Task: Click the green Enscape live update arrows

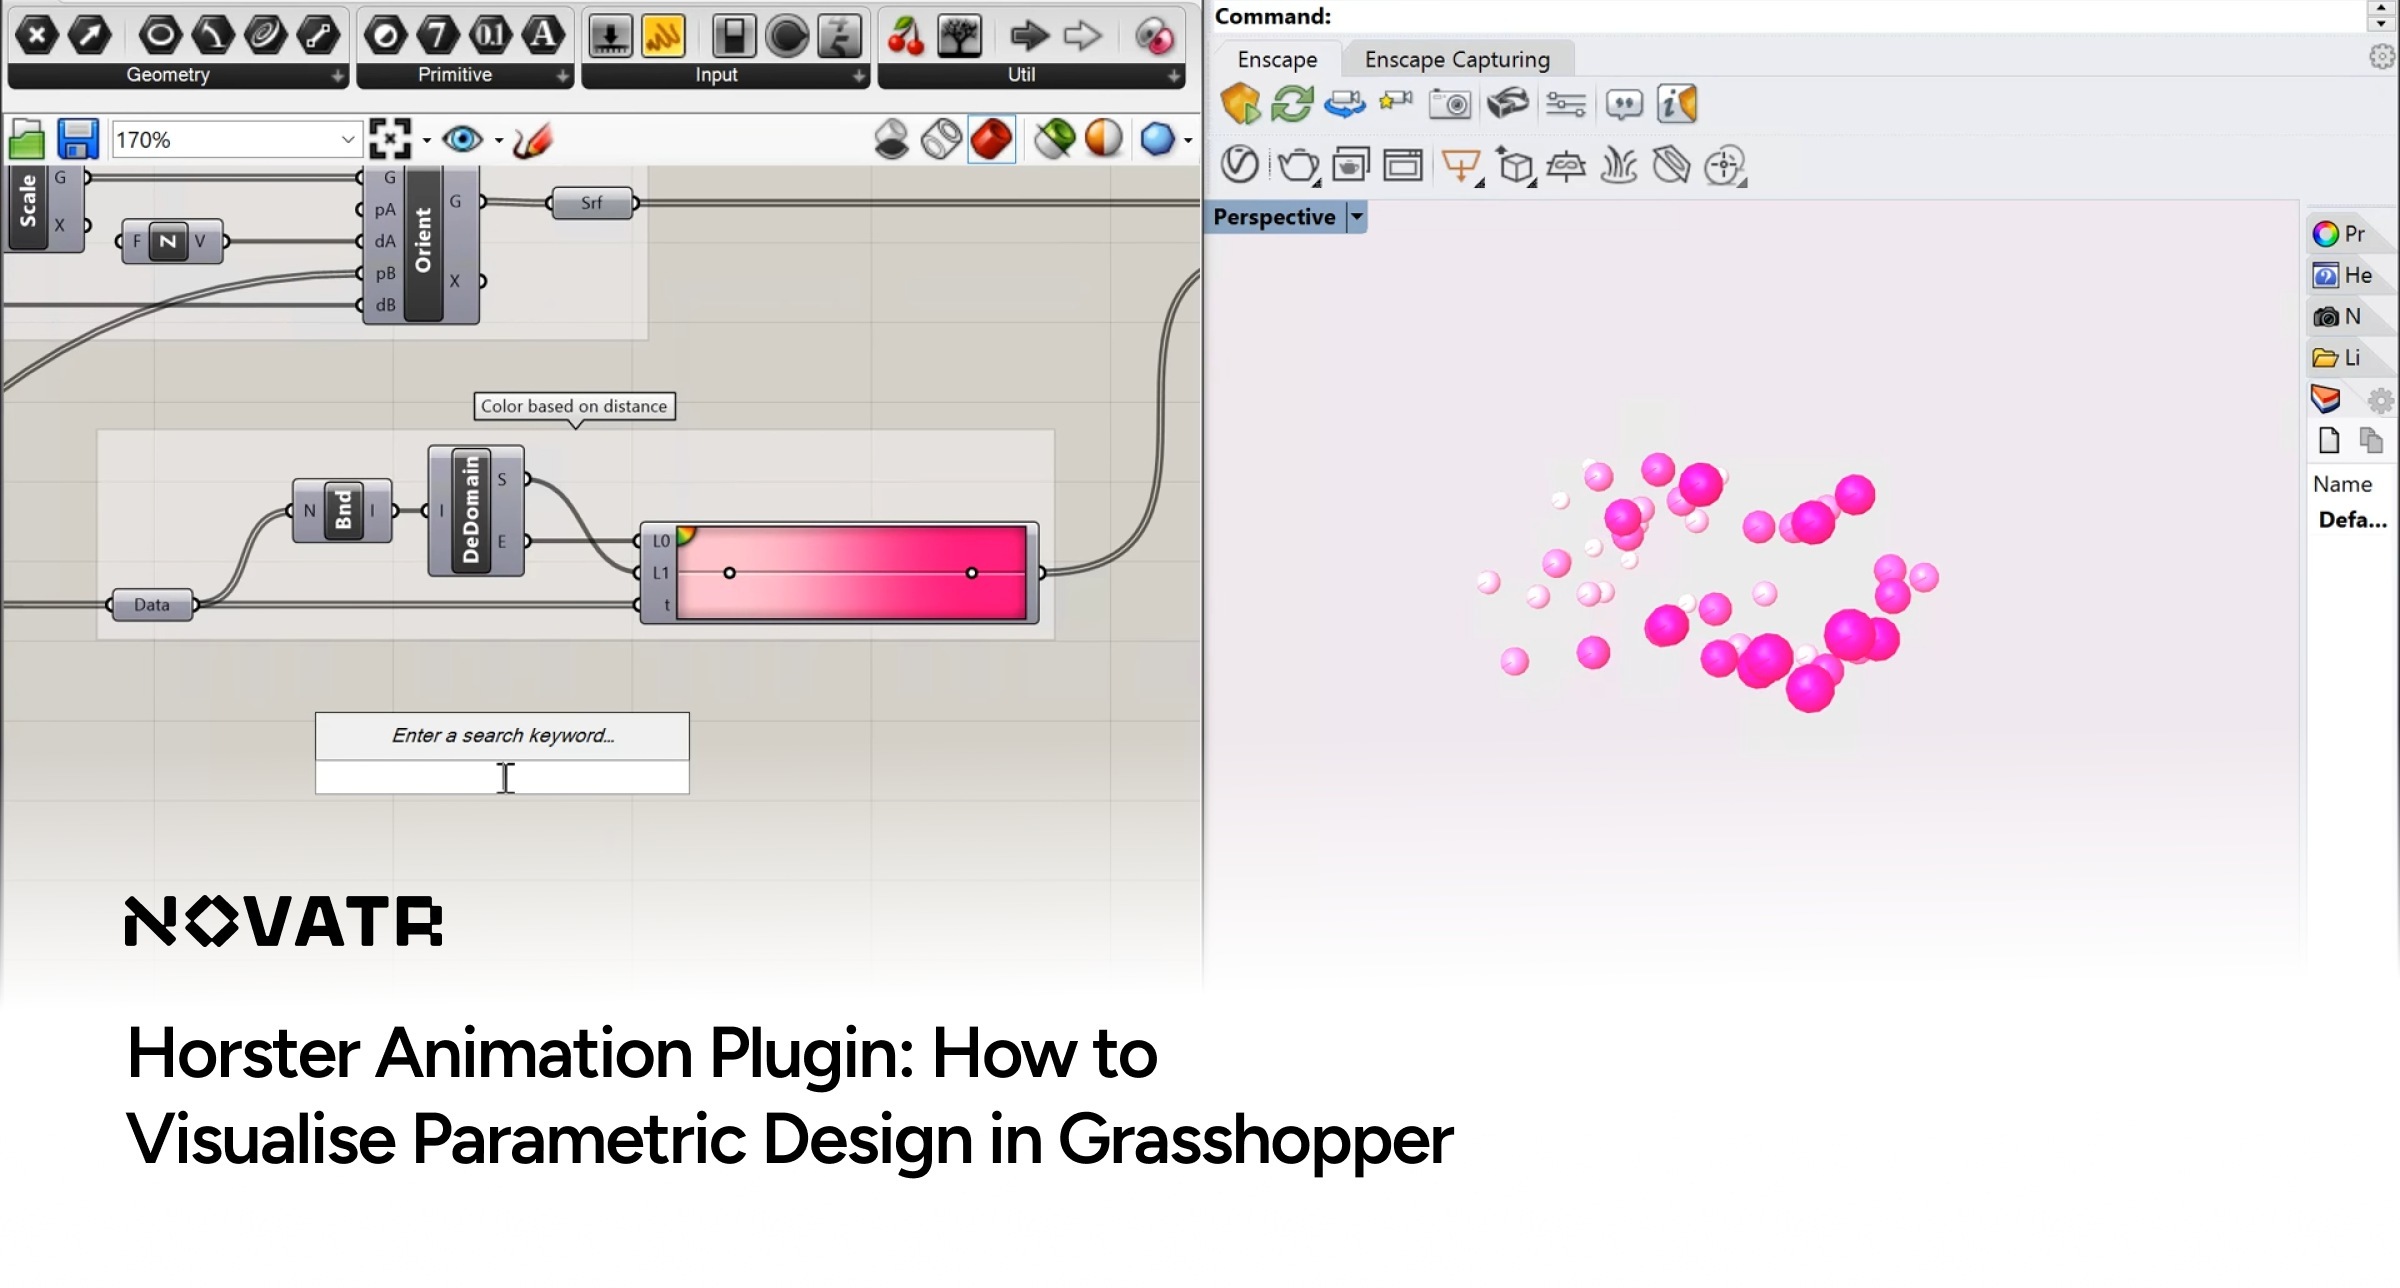Action: point(1292,104)
